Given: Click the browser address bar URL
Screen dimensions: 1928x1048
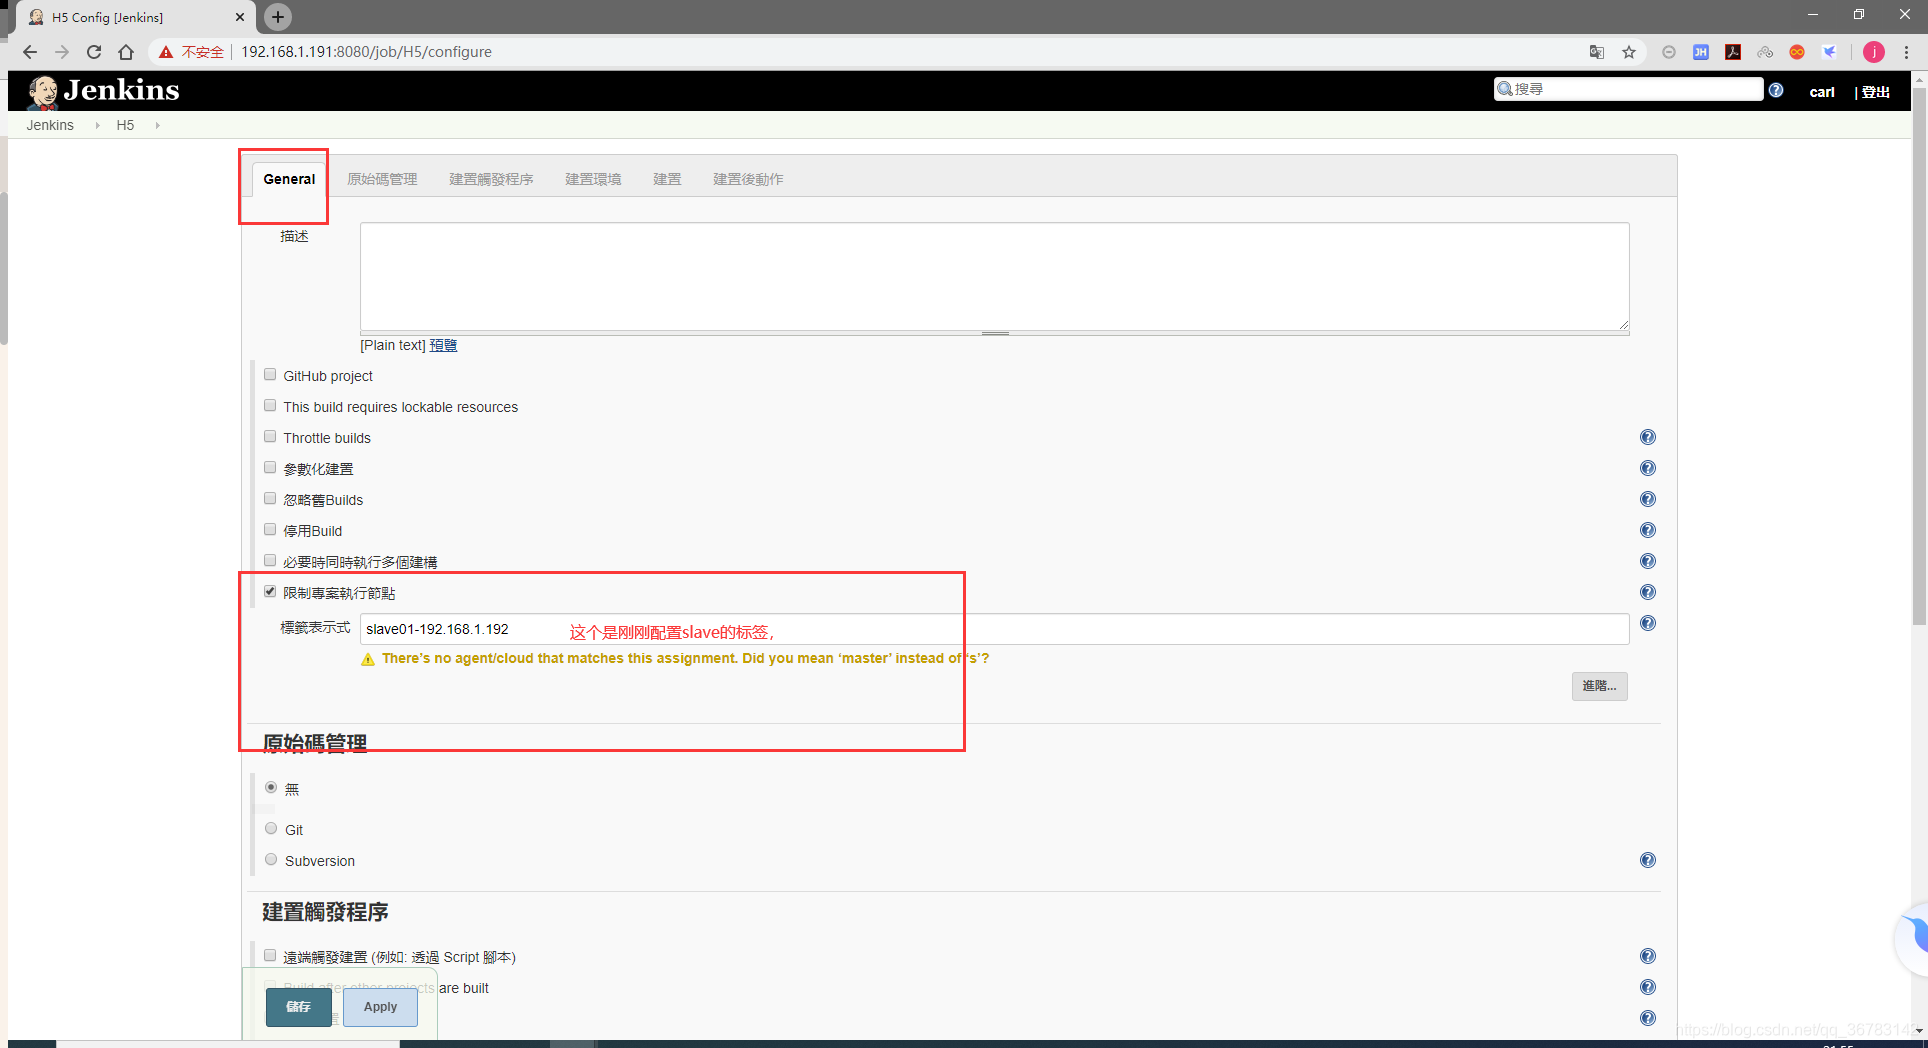Looking at the screenshot, I should tap(366, 52).
